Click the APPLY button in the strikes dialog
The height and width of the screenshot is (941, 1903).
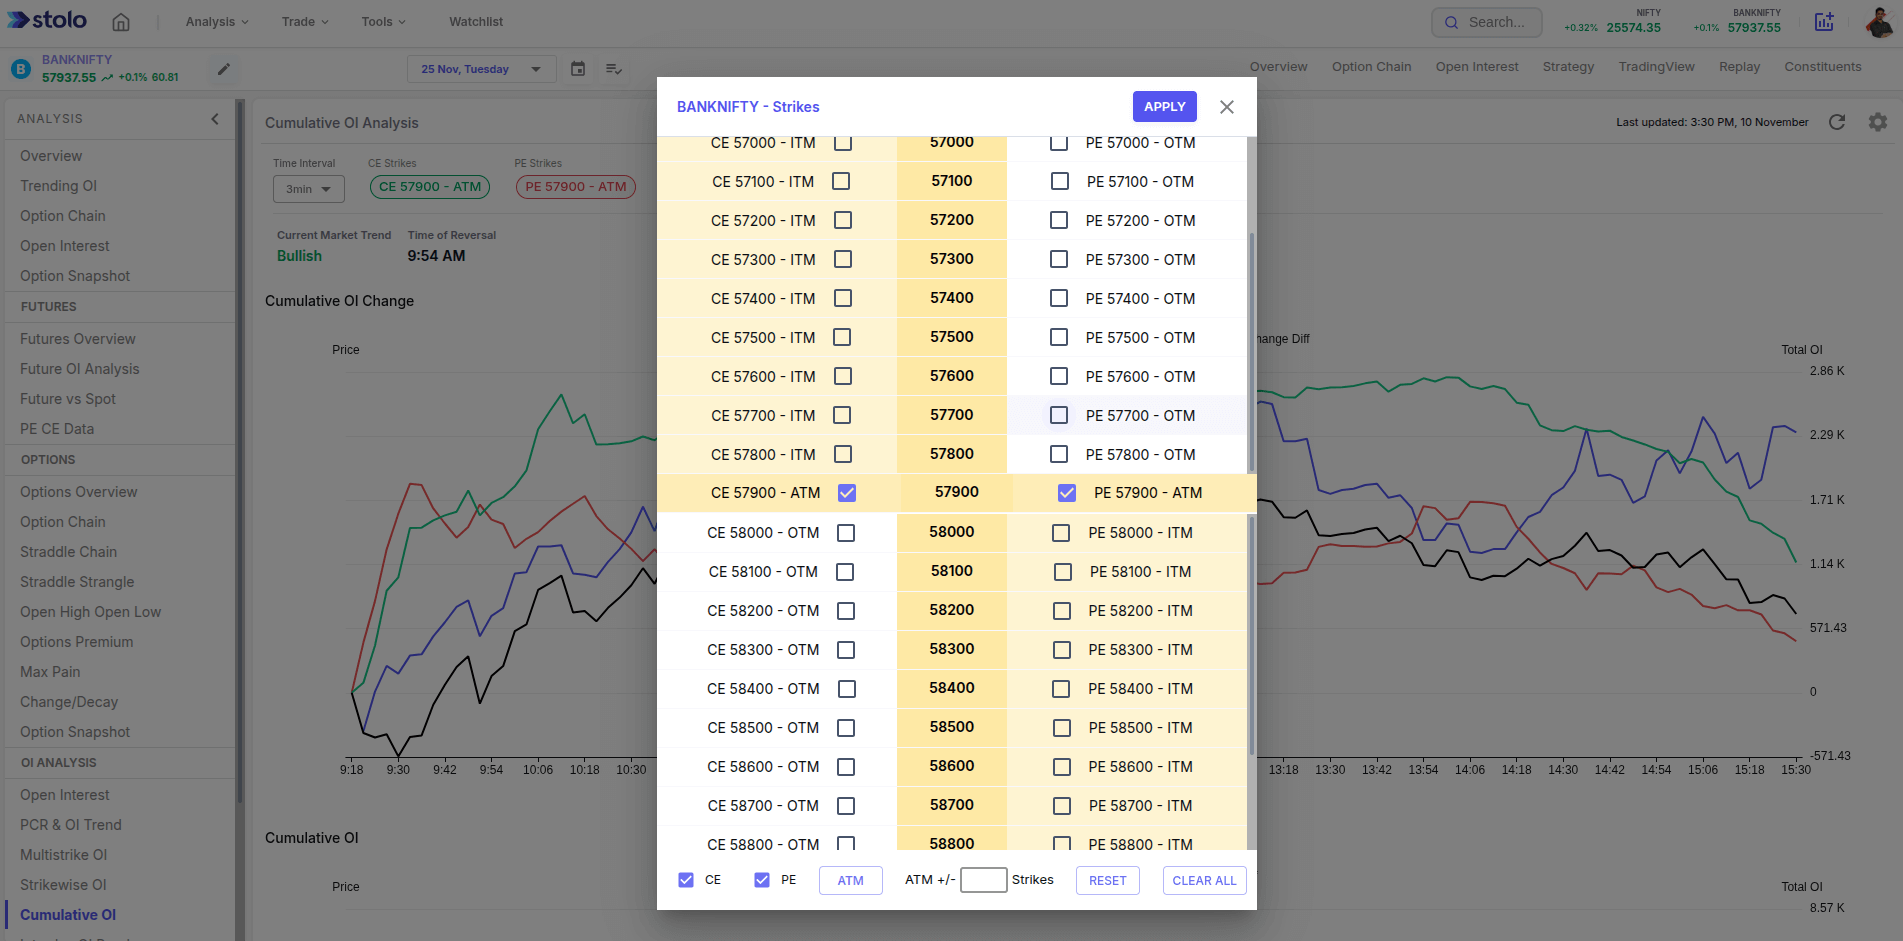1164,106
